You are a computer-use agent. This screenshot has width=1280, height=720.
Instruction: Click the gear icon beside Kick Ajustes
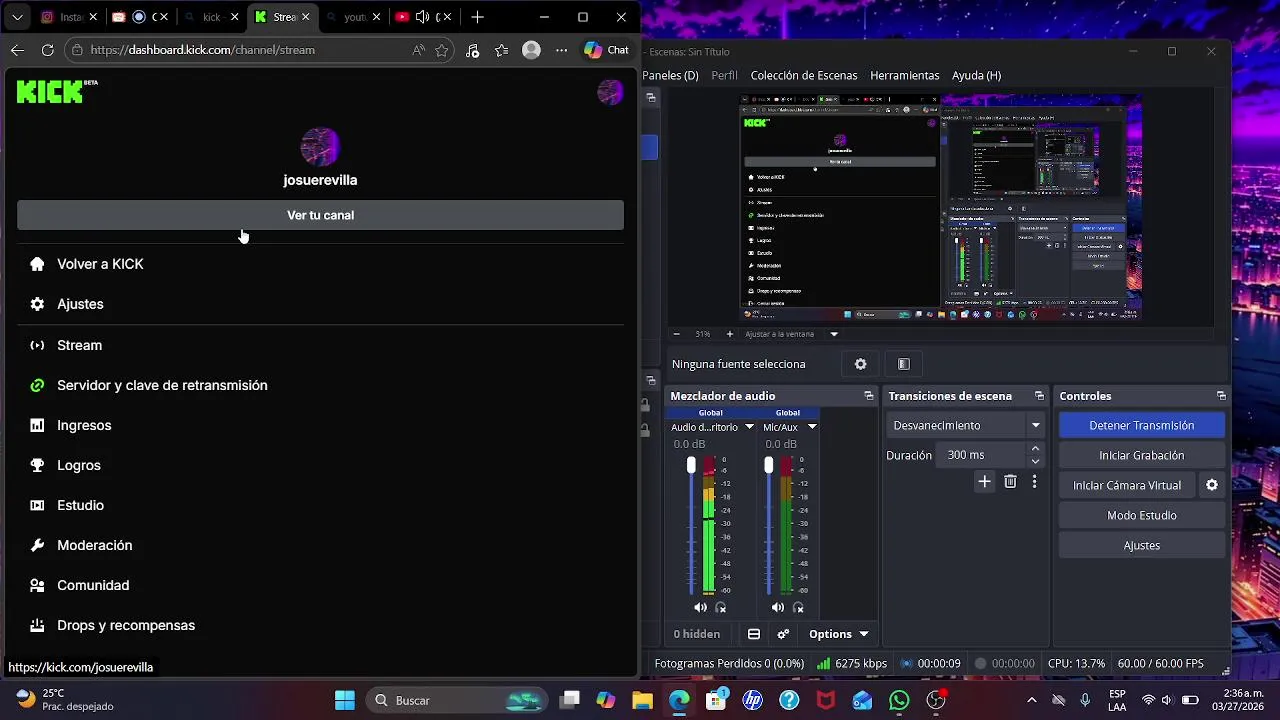(37, 304)
